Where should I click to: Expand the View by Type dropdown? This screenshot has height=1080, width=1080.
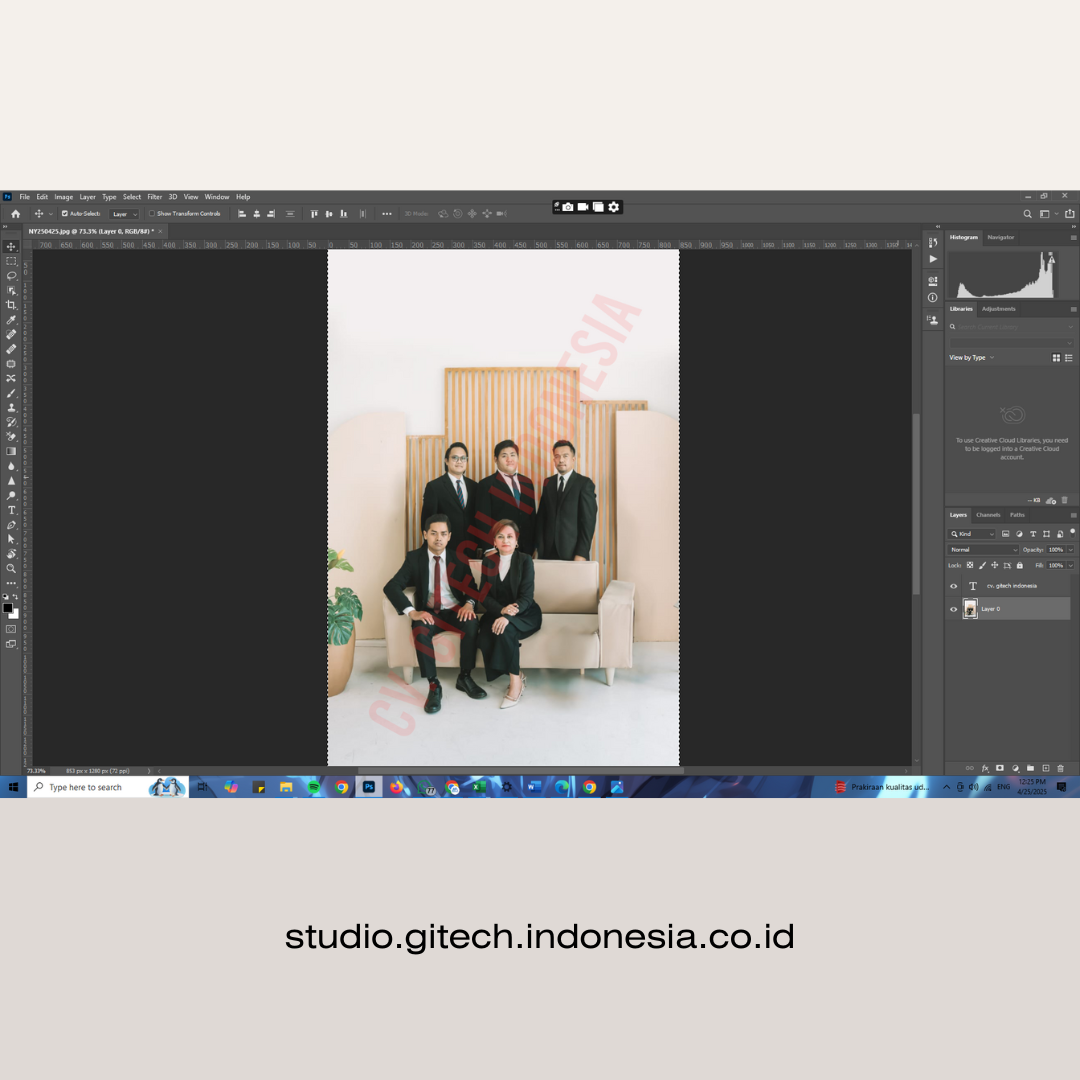[x=971, y=358]
